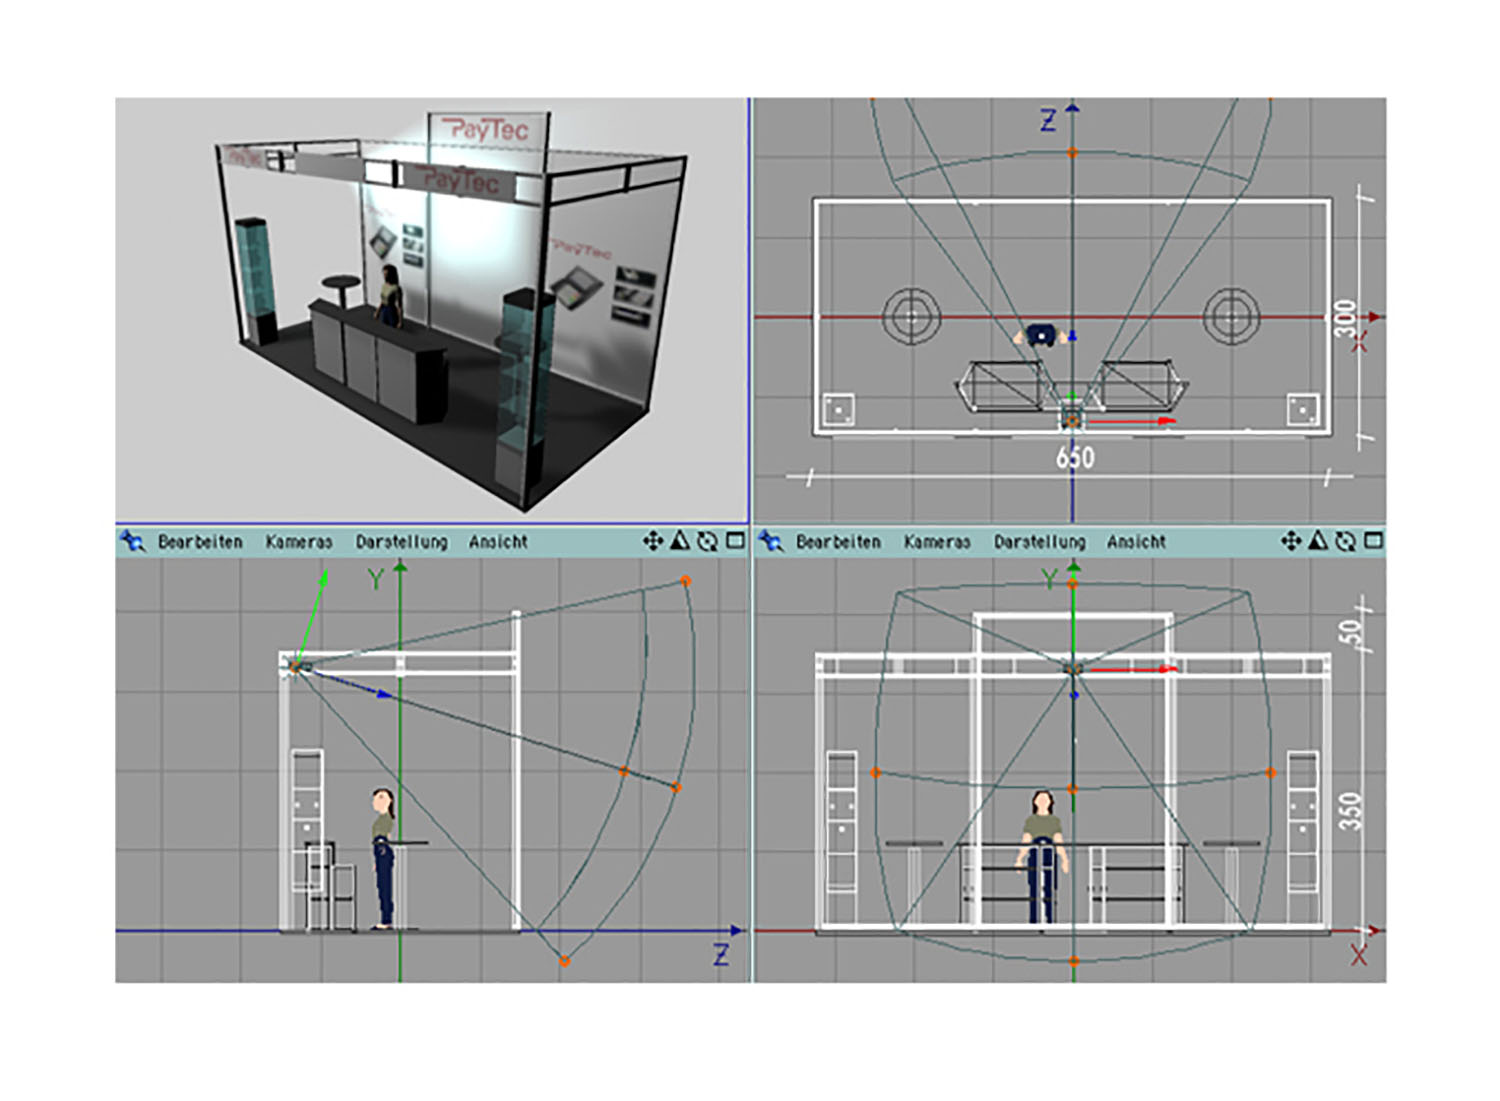1500x1101 pixels.
Task: Click the side view panel's leftmost header icon
Action: [132, 541]
